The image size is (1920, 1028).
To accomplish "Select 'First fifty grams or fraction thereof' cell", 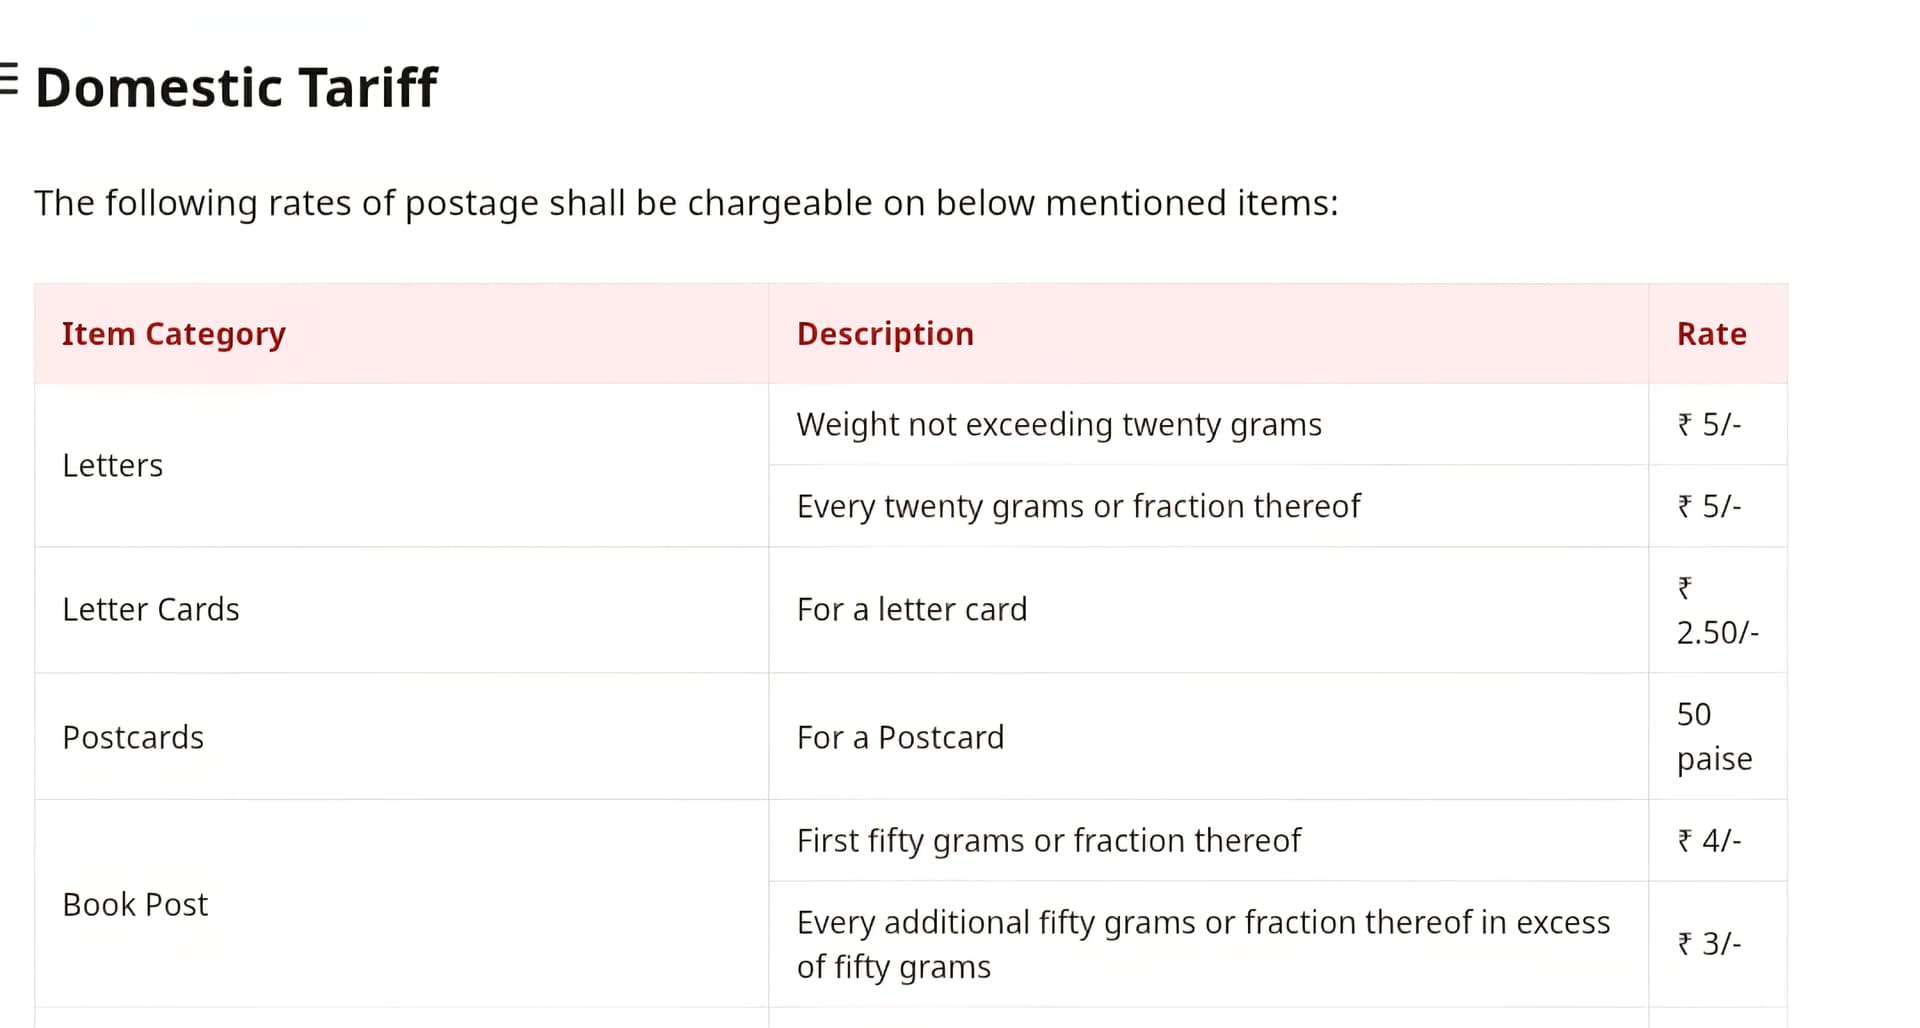I will click(x=1049, y=841).
